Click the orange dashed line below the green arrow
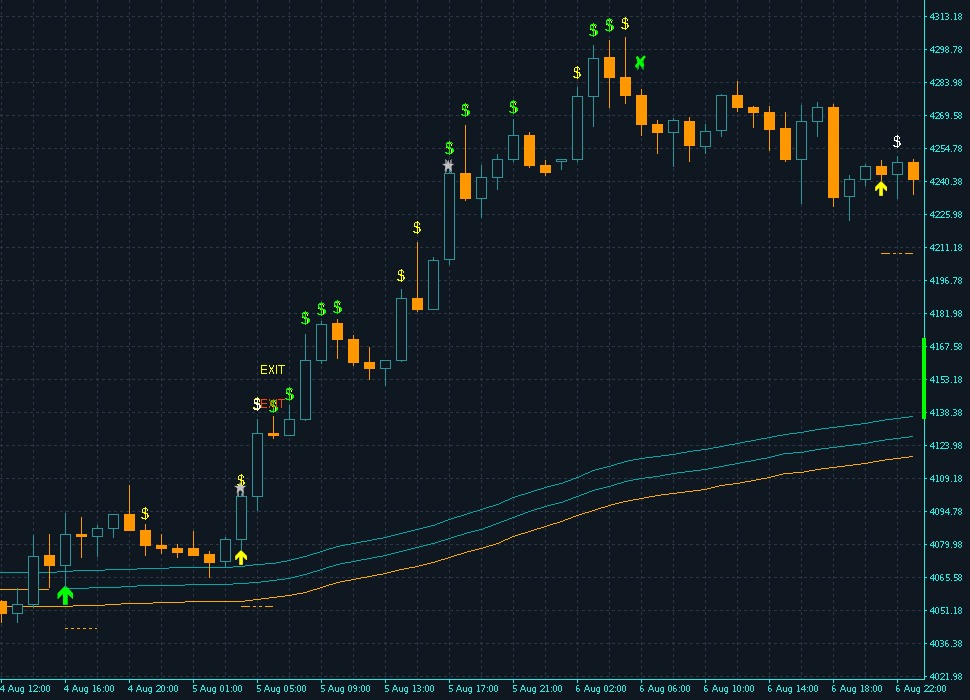The width and height of the screenshot is (970, 700). click(81, 628)
